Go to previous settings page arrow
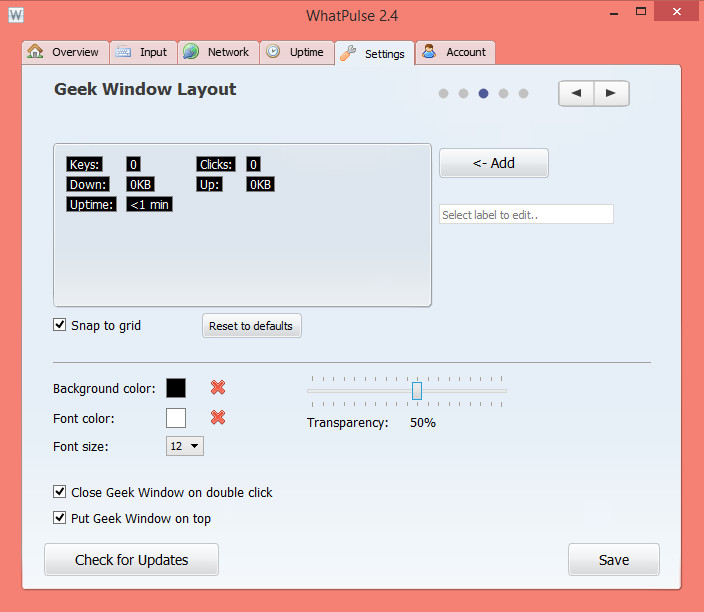Screen dimensions: 704x612 [x=576, y=93]
